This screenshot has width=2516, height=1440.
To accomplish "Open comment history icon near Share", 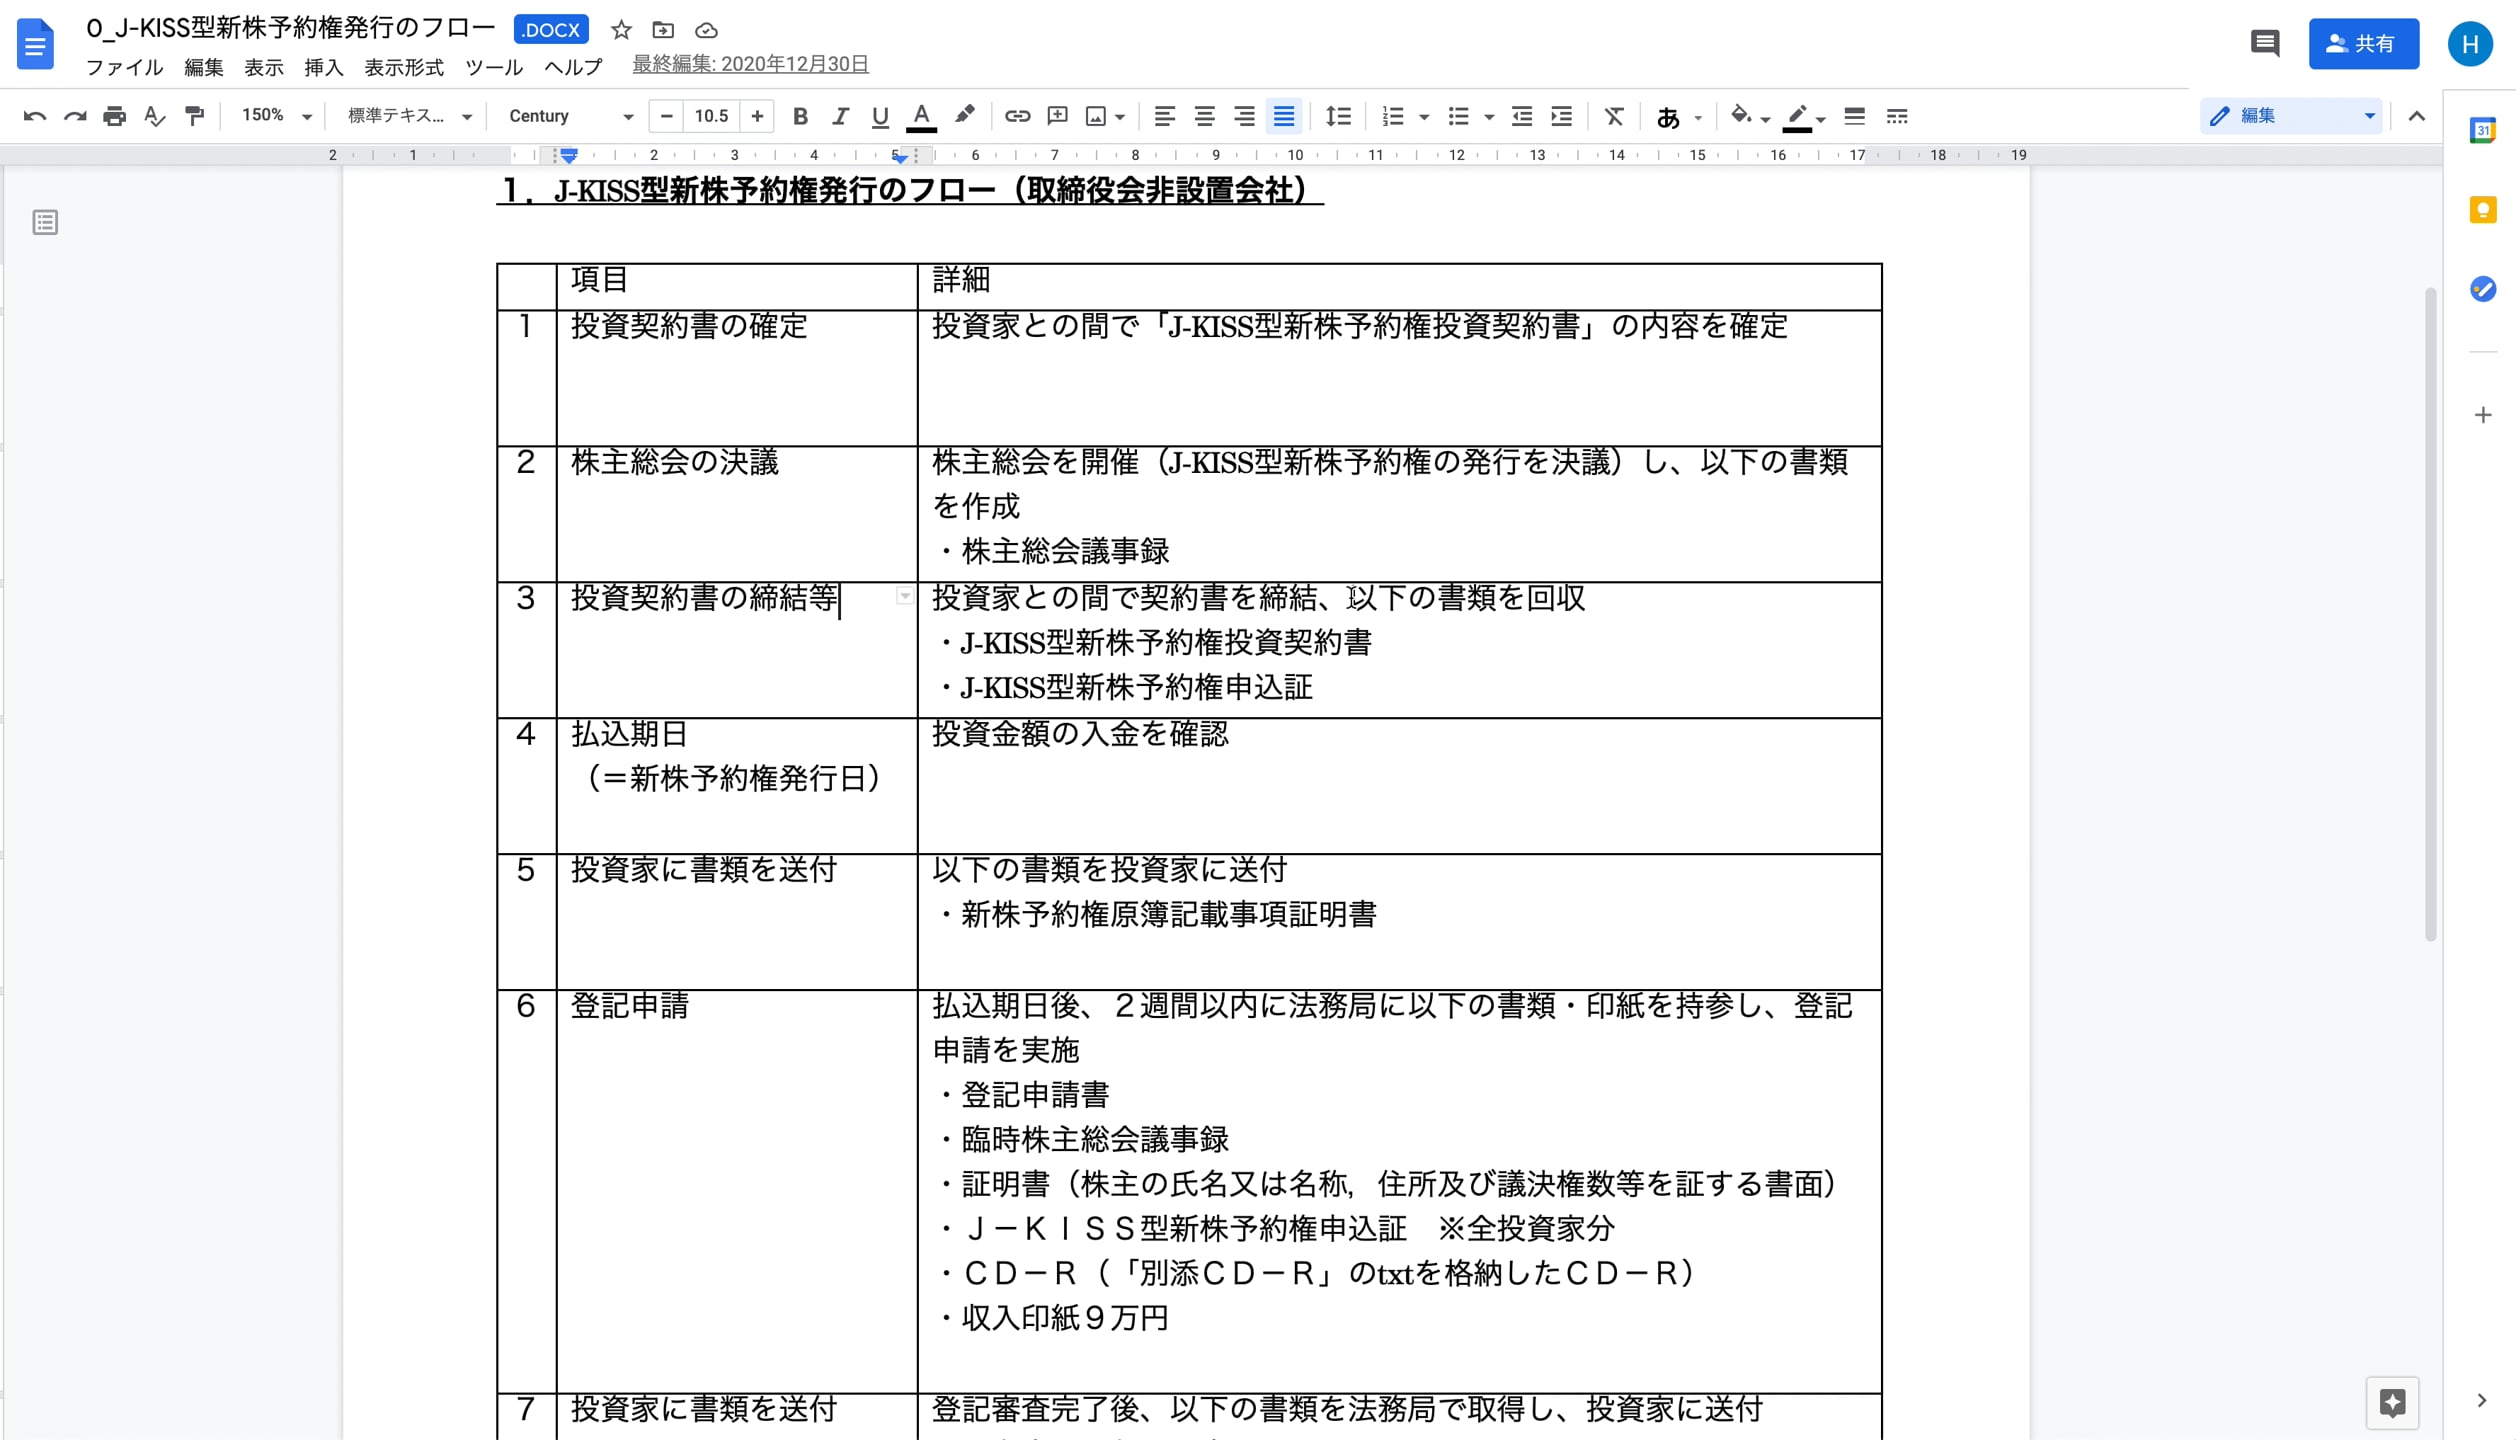I will pos(2264,43).
